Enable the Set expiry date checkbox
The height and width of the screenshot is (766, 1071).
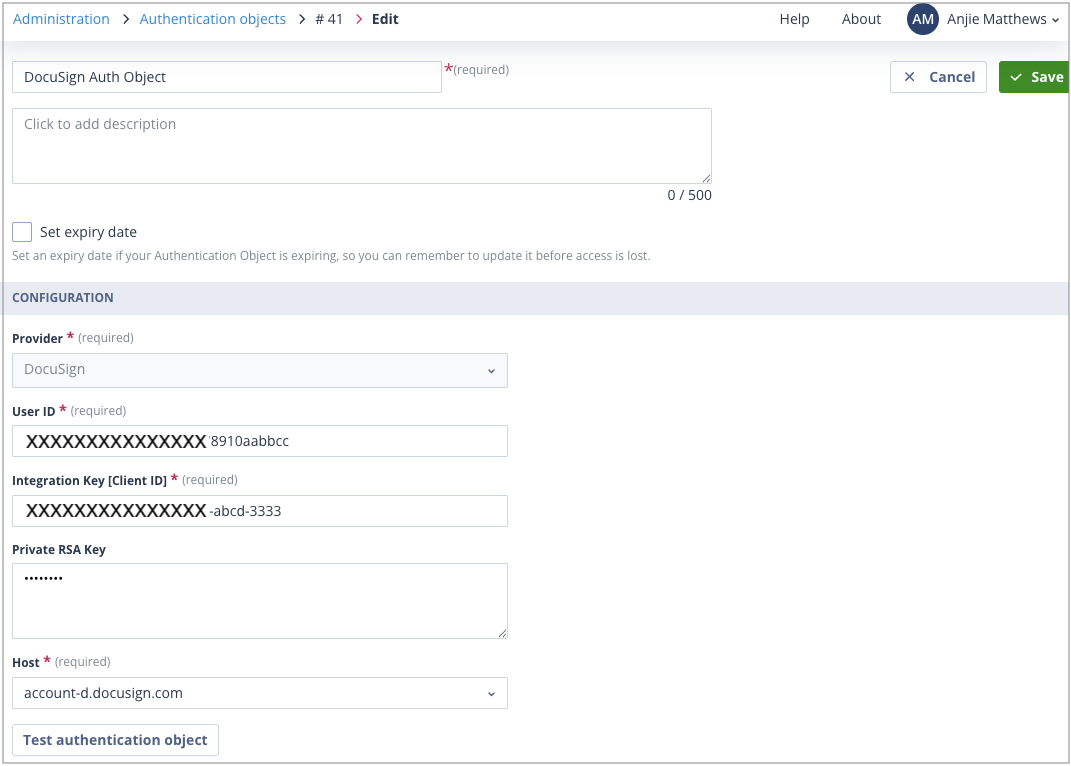coord(22,232)
